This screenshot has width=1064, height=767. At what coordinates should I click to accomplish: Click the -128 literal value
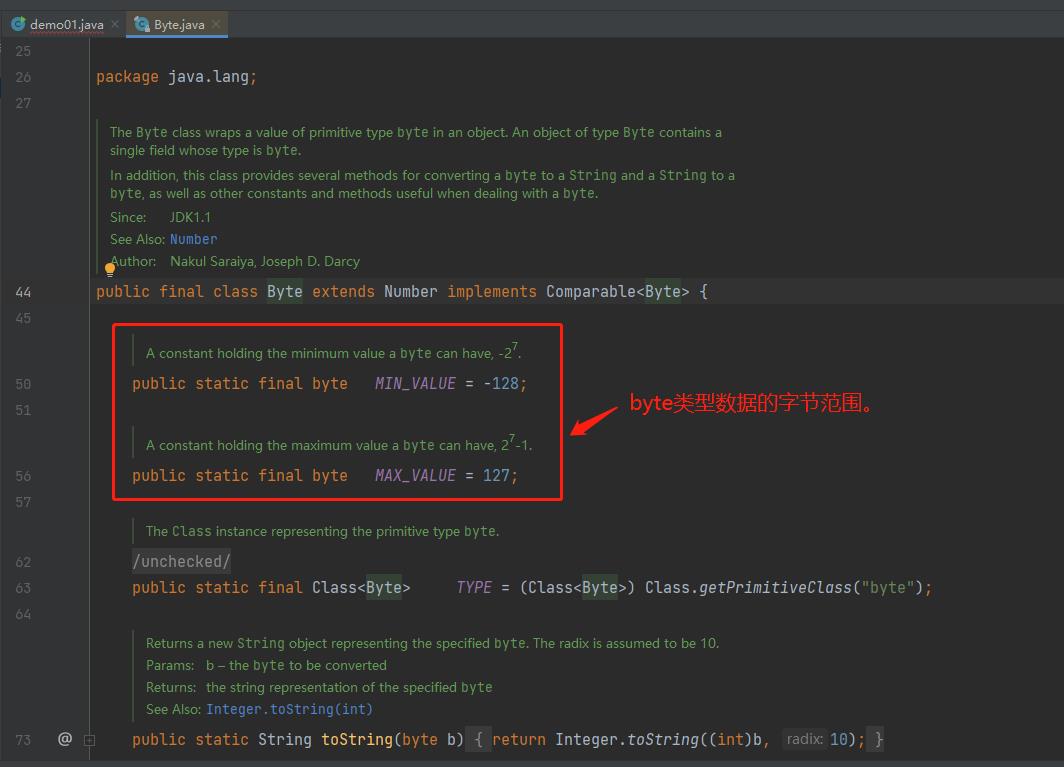click(501, 384)
